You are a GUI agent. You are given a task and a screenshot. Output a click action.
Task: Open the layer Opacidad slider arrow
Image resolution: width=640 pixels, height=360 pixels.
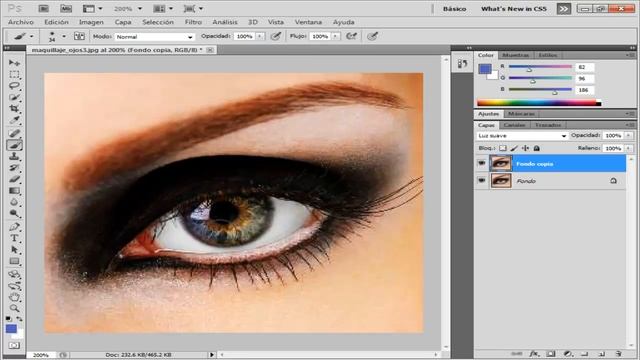629,135
